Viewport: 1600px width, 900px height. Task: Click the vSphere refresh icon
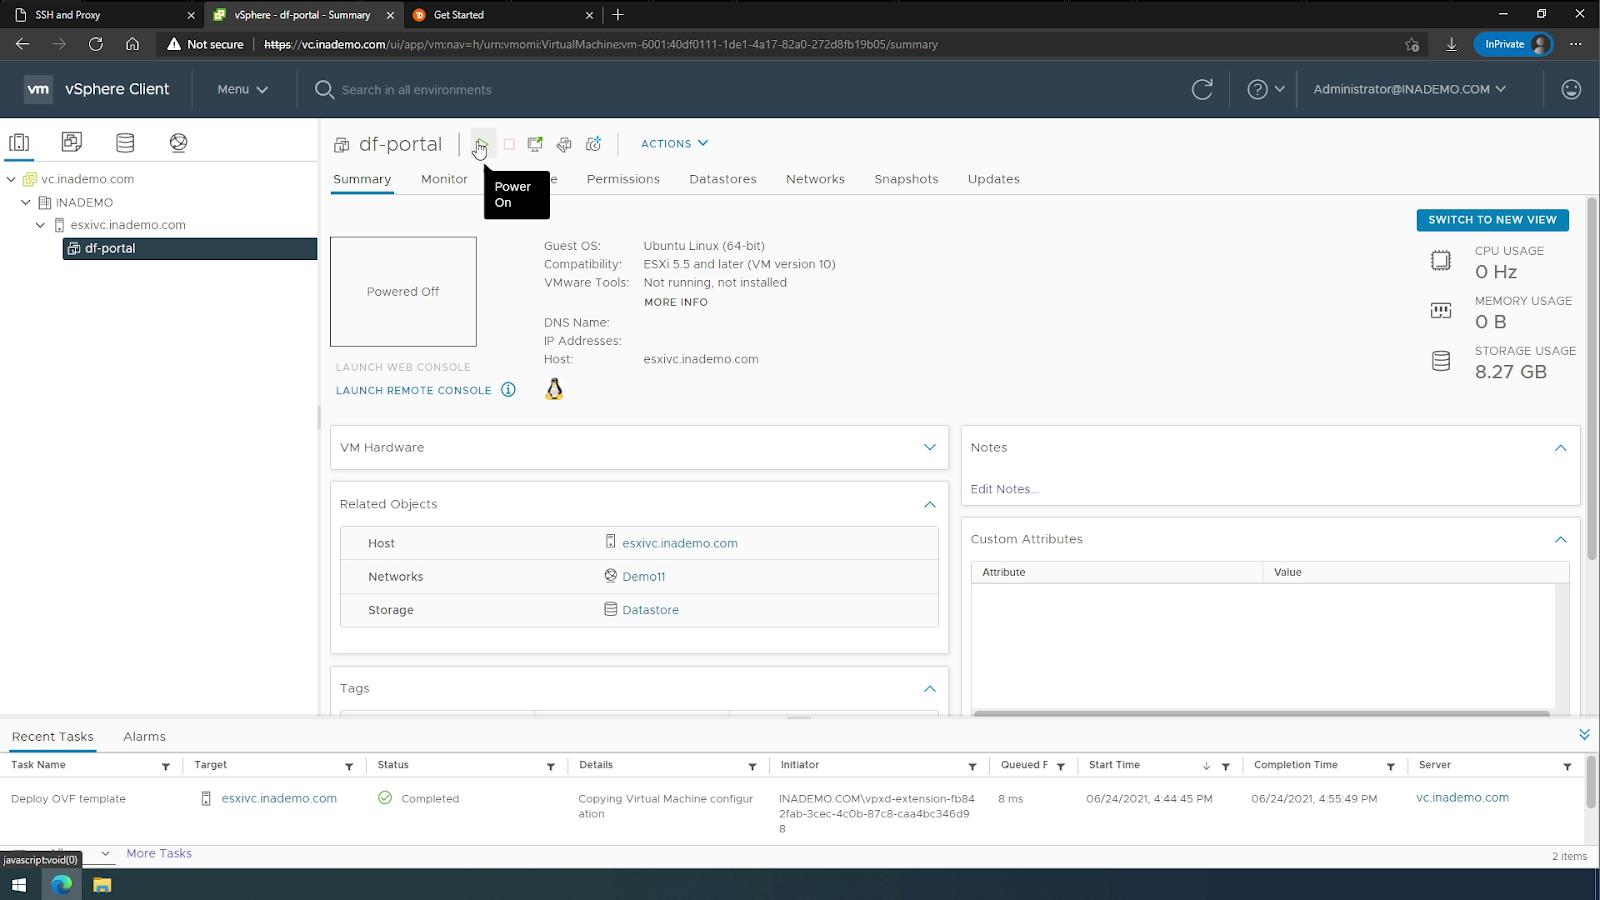click(1202, 89)
